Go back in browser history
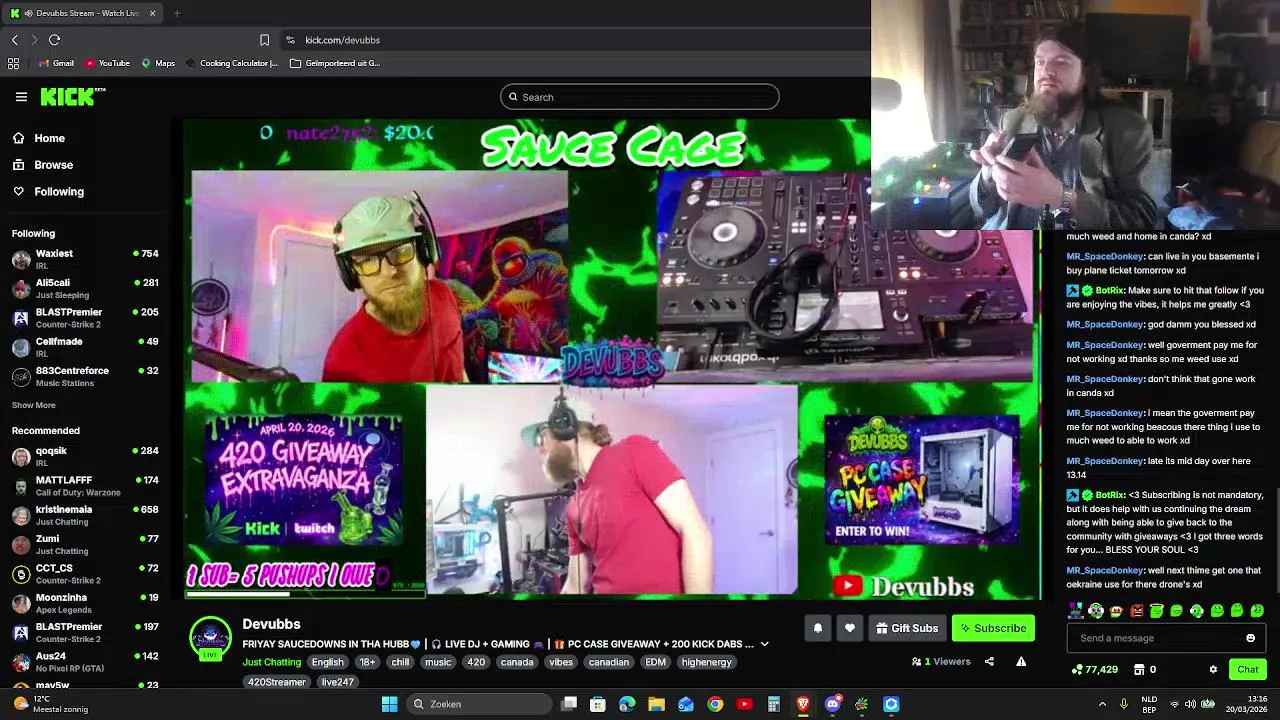1280x720 pixels. pyautogui.click(x=14, y=40)
